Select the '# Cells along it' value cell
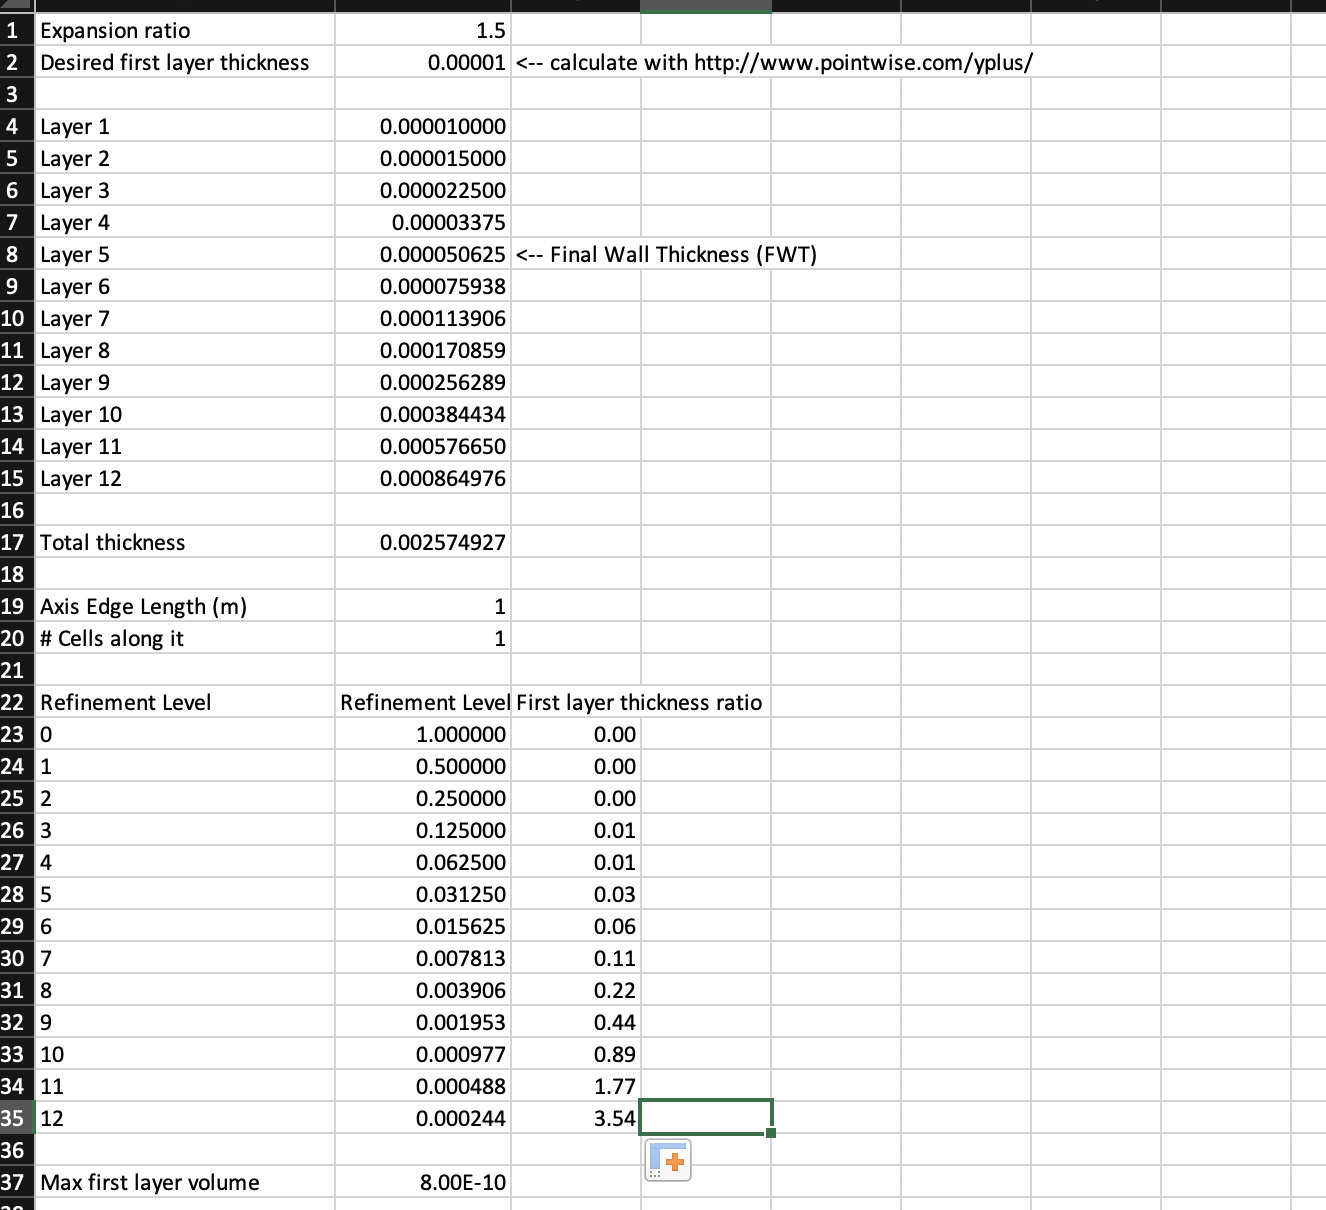 pyautogui.click(x=423, y=639)
